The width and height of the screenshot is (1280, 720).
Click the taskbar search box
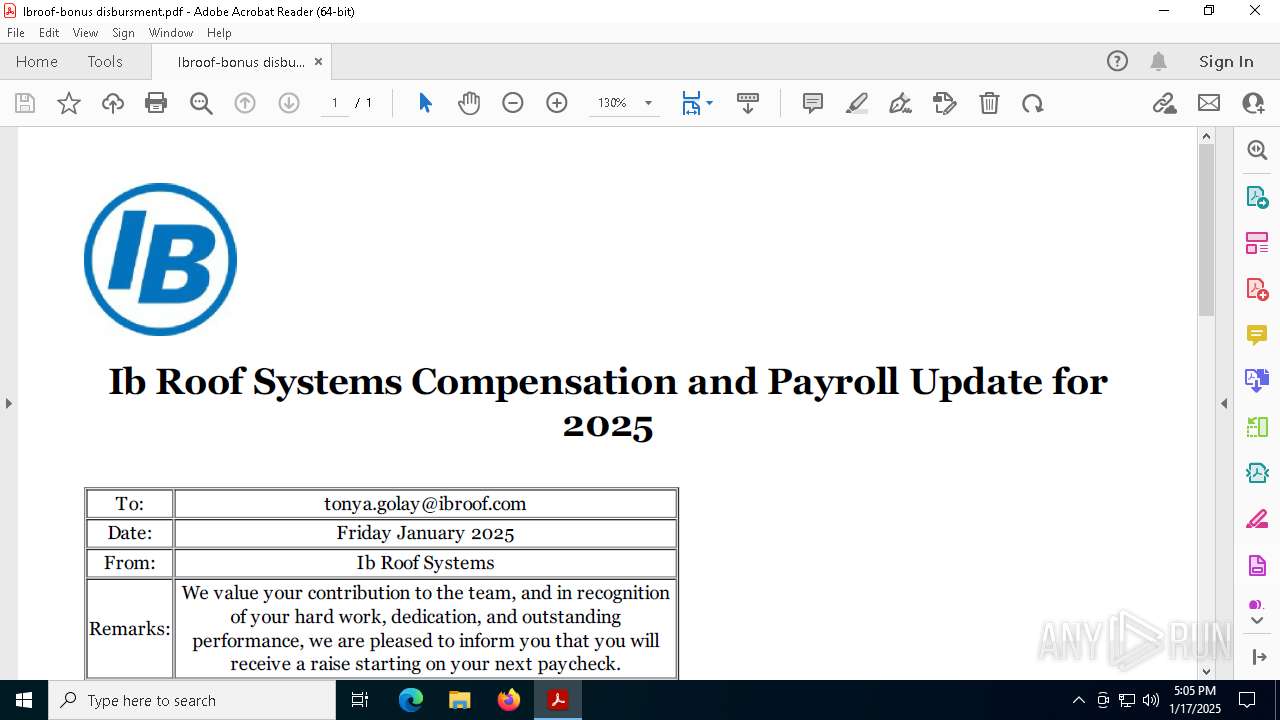[192, 700]
